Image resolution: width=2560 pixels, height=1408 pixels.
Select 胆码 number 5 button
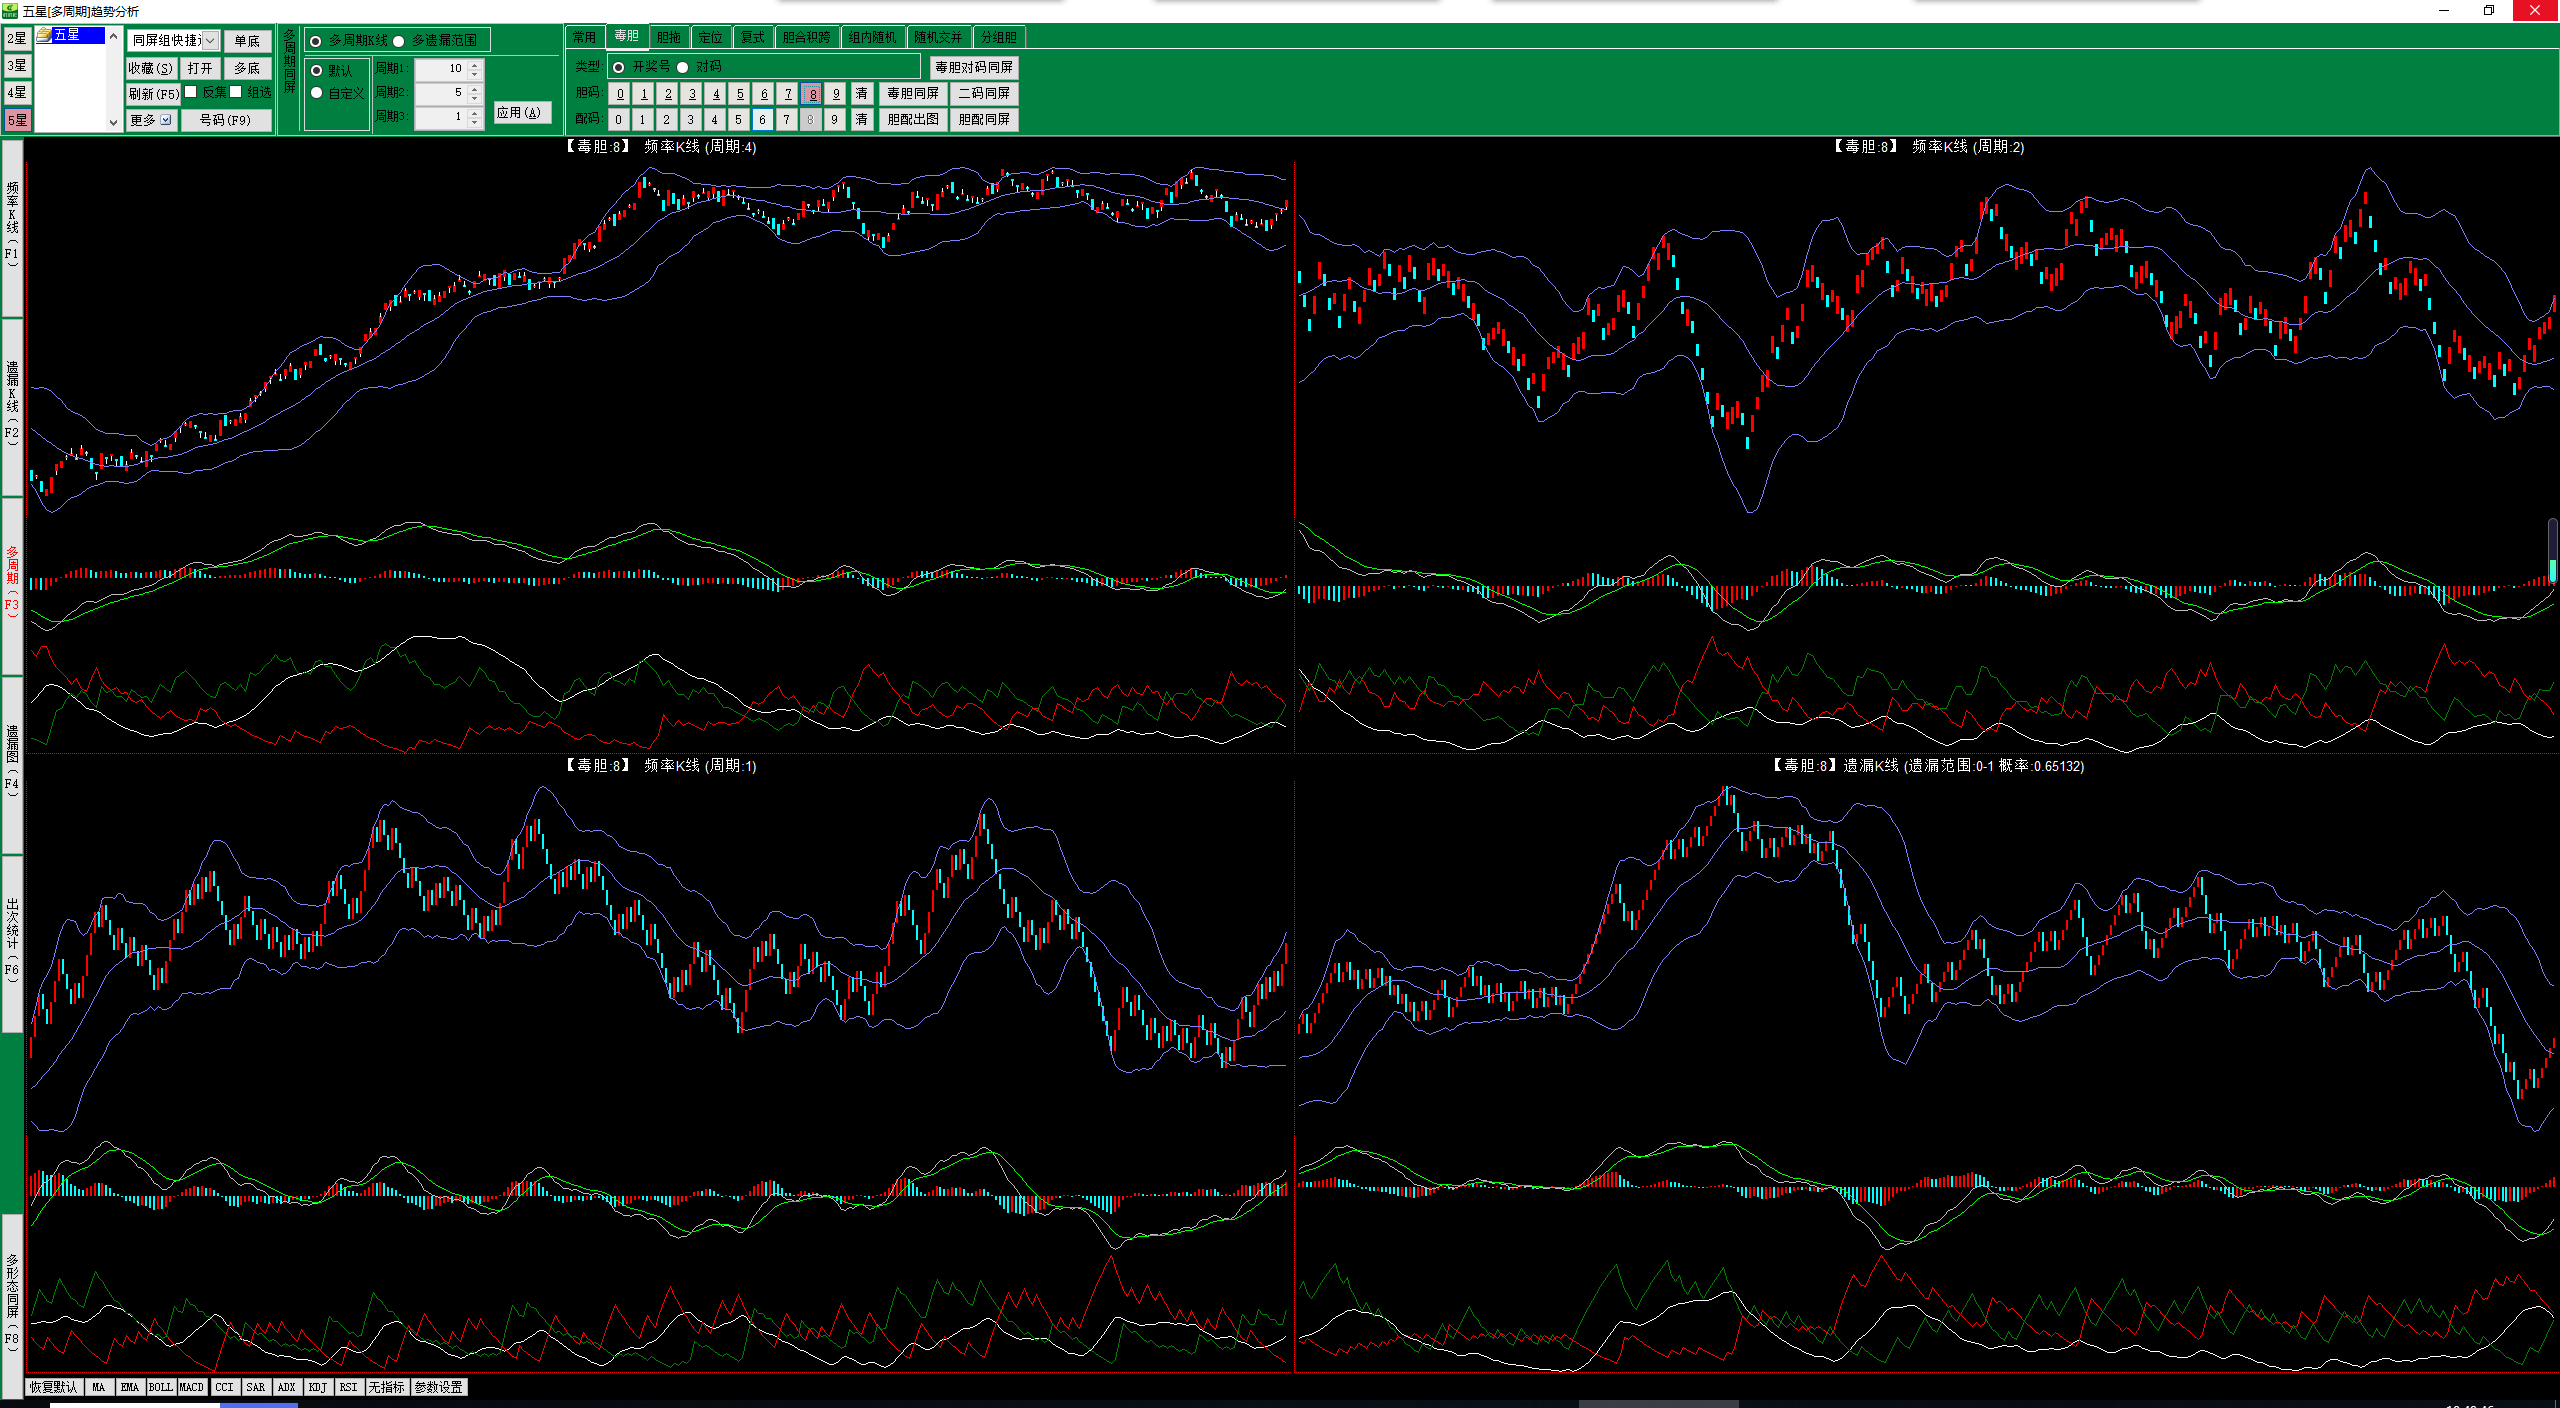(740, 94)
